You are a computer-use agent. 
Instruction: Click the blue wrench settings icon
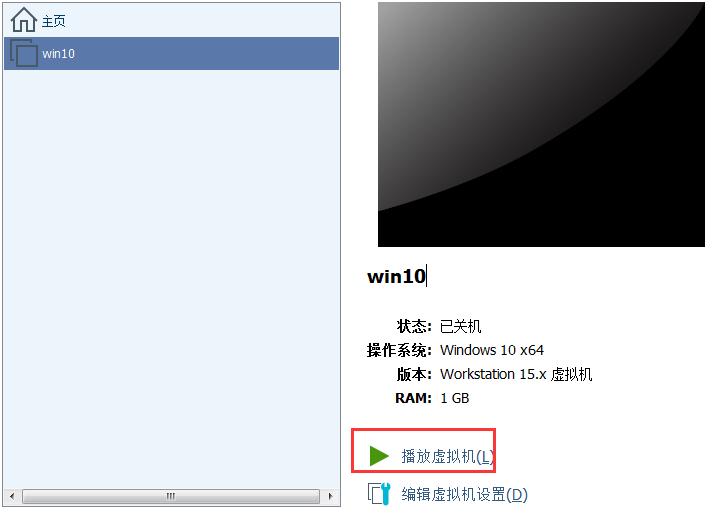(379, 494)
